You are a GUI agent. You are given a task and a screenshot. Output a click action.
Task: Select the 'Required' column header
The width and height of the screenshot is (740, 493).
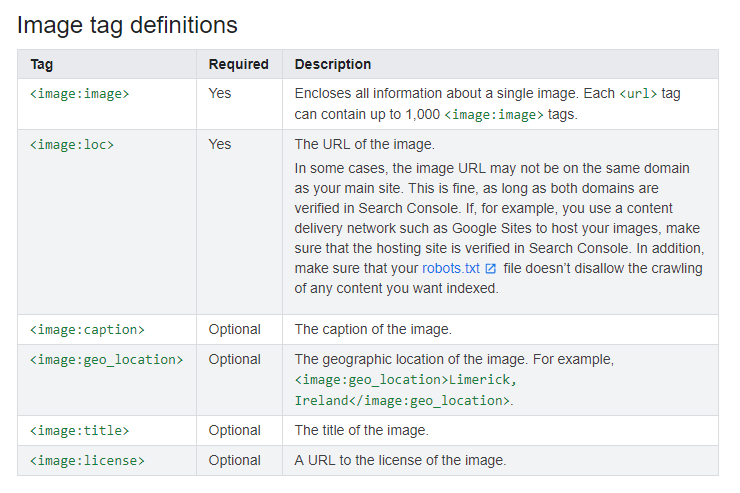pyautogui.click(x=238, y=64)
